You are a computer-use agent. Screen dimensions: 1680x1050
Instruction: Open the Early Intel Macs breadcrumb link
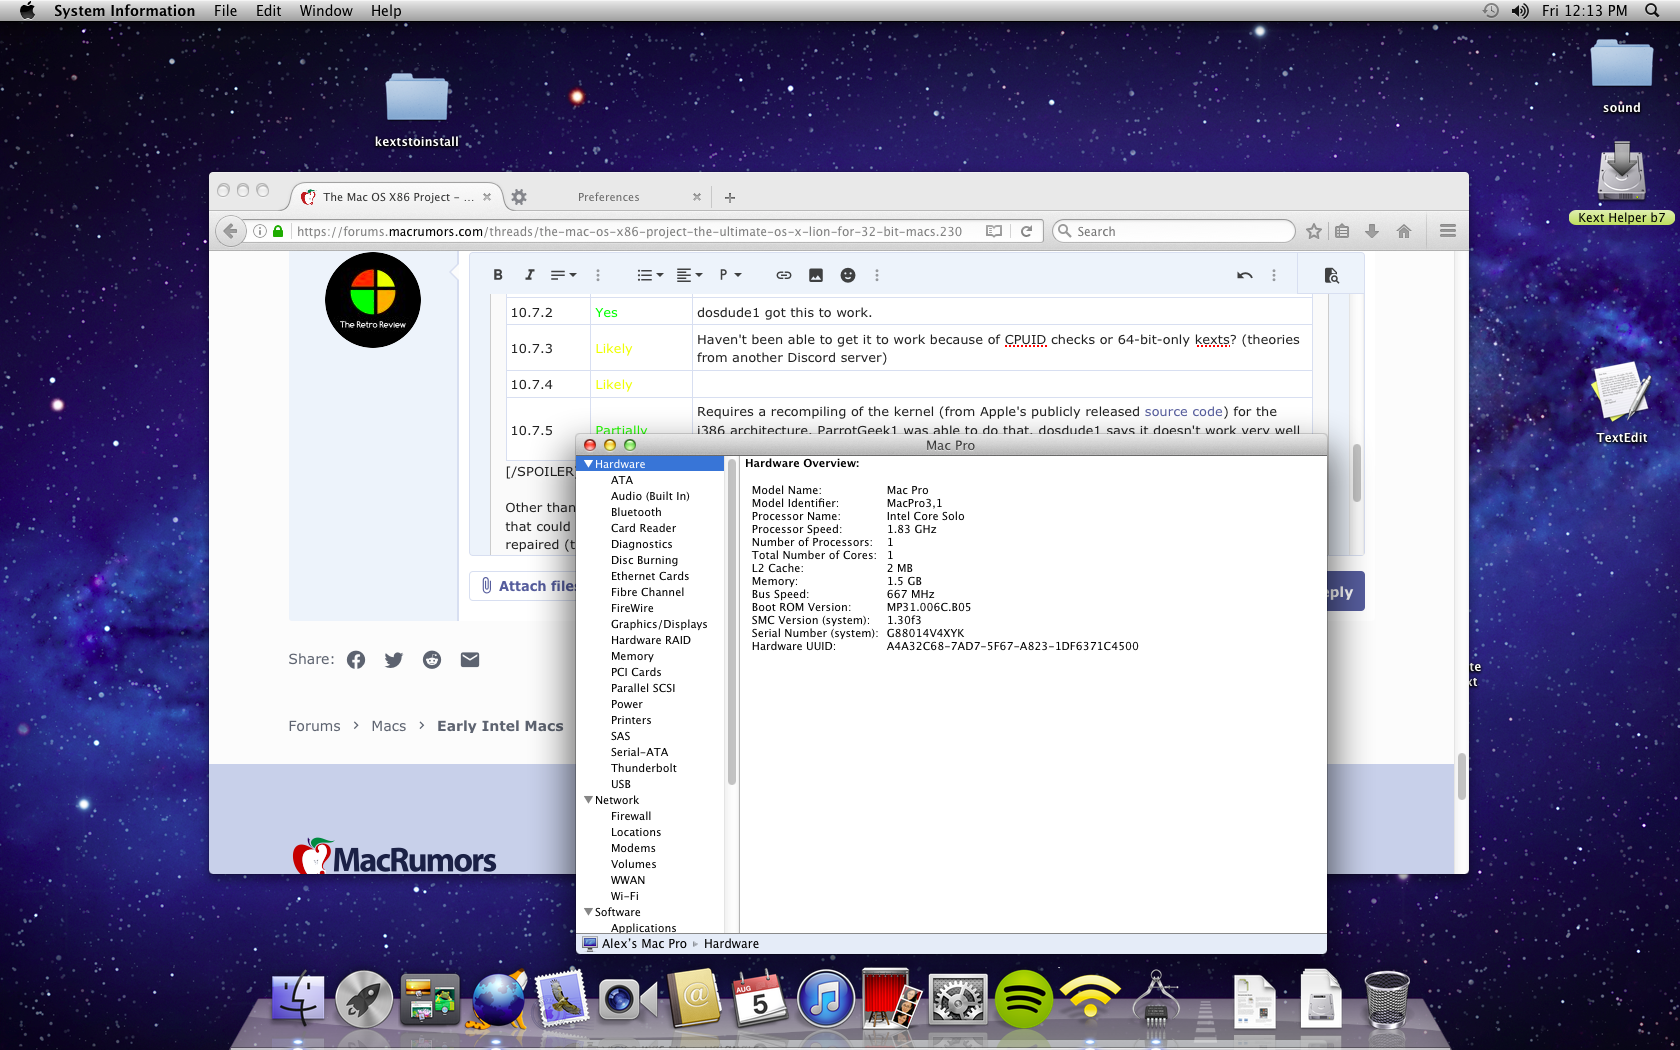[x=500, y=726]
